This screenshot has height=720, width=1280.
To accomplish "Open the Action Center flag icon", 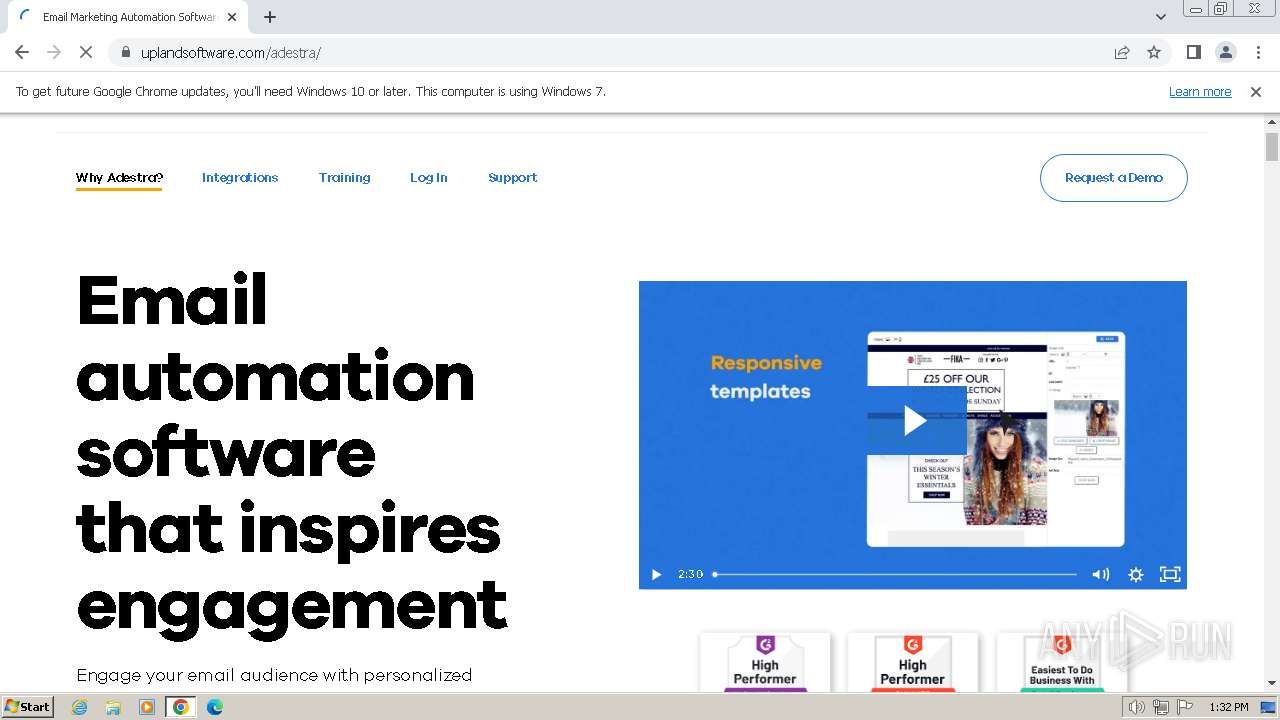I will pyautogui.click(x=1185, y=707).
